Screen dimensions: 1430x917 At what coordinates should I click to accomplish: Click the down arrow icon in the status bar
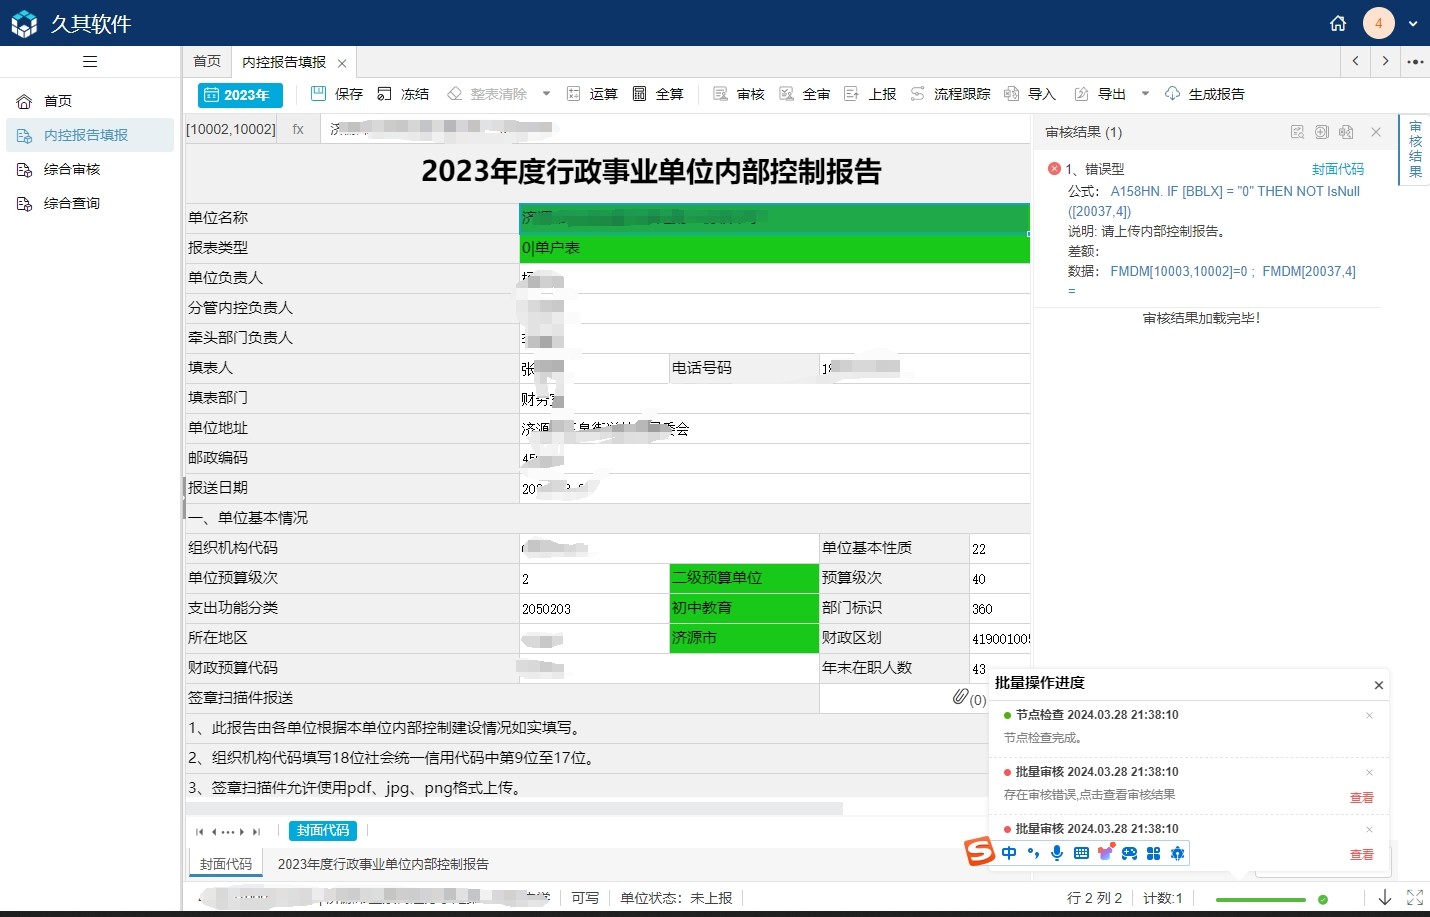1385,898
